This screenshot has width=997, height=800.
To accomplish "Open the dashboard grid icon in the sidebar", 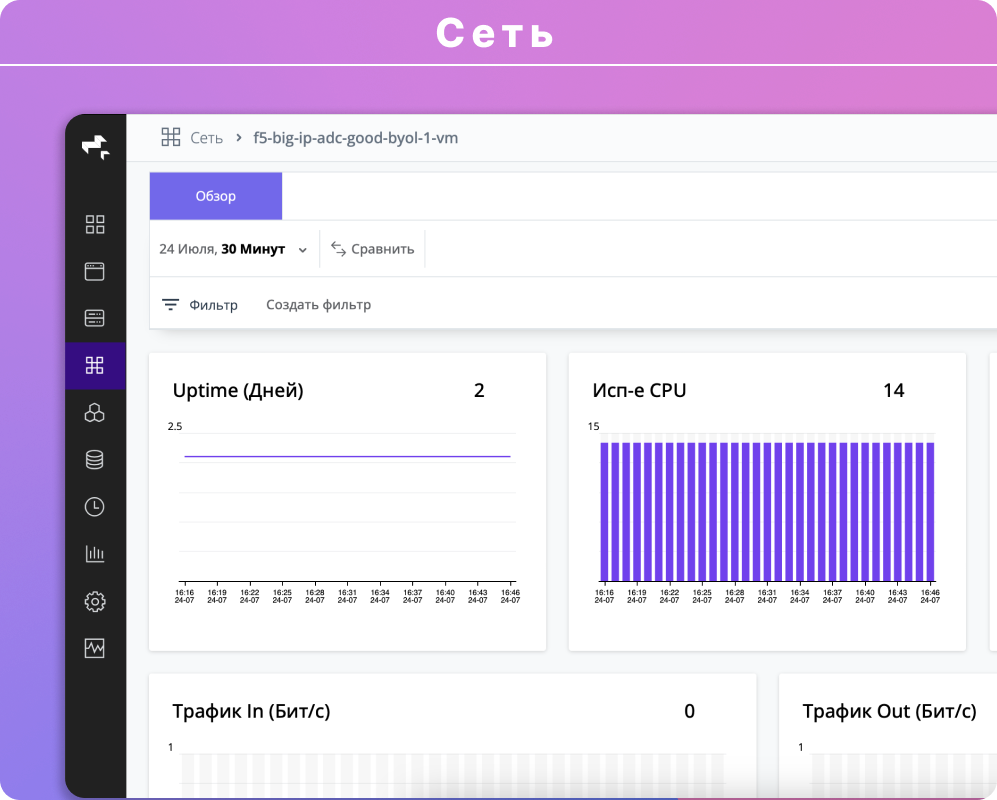I will pos(95,224).
